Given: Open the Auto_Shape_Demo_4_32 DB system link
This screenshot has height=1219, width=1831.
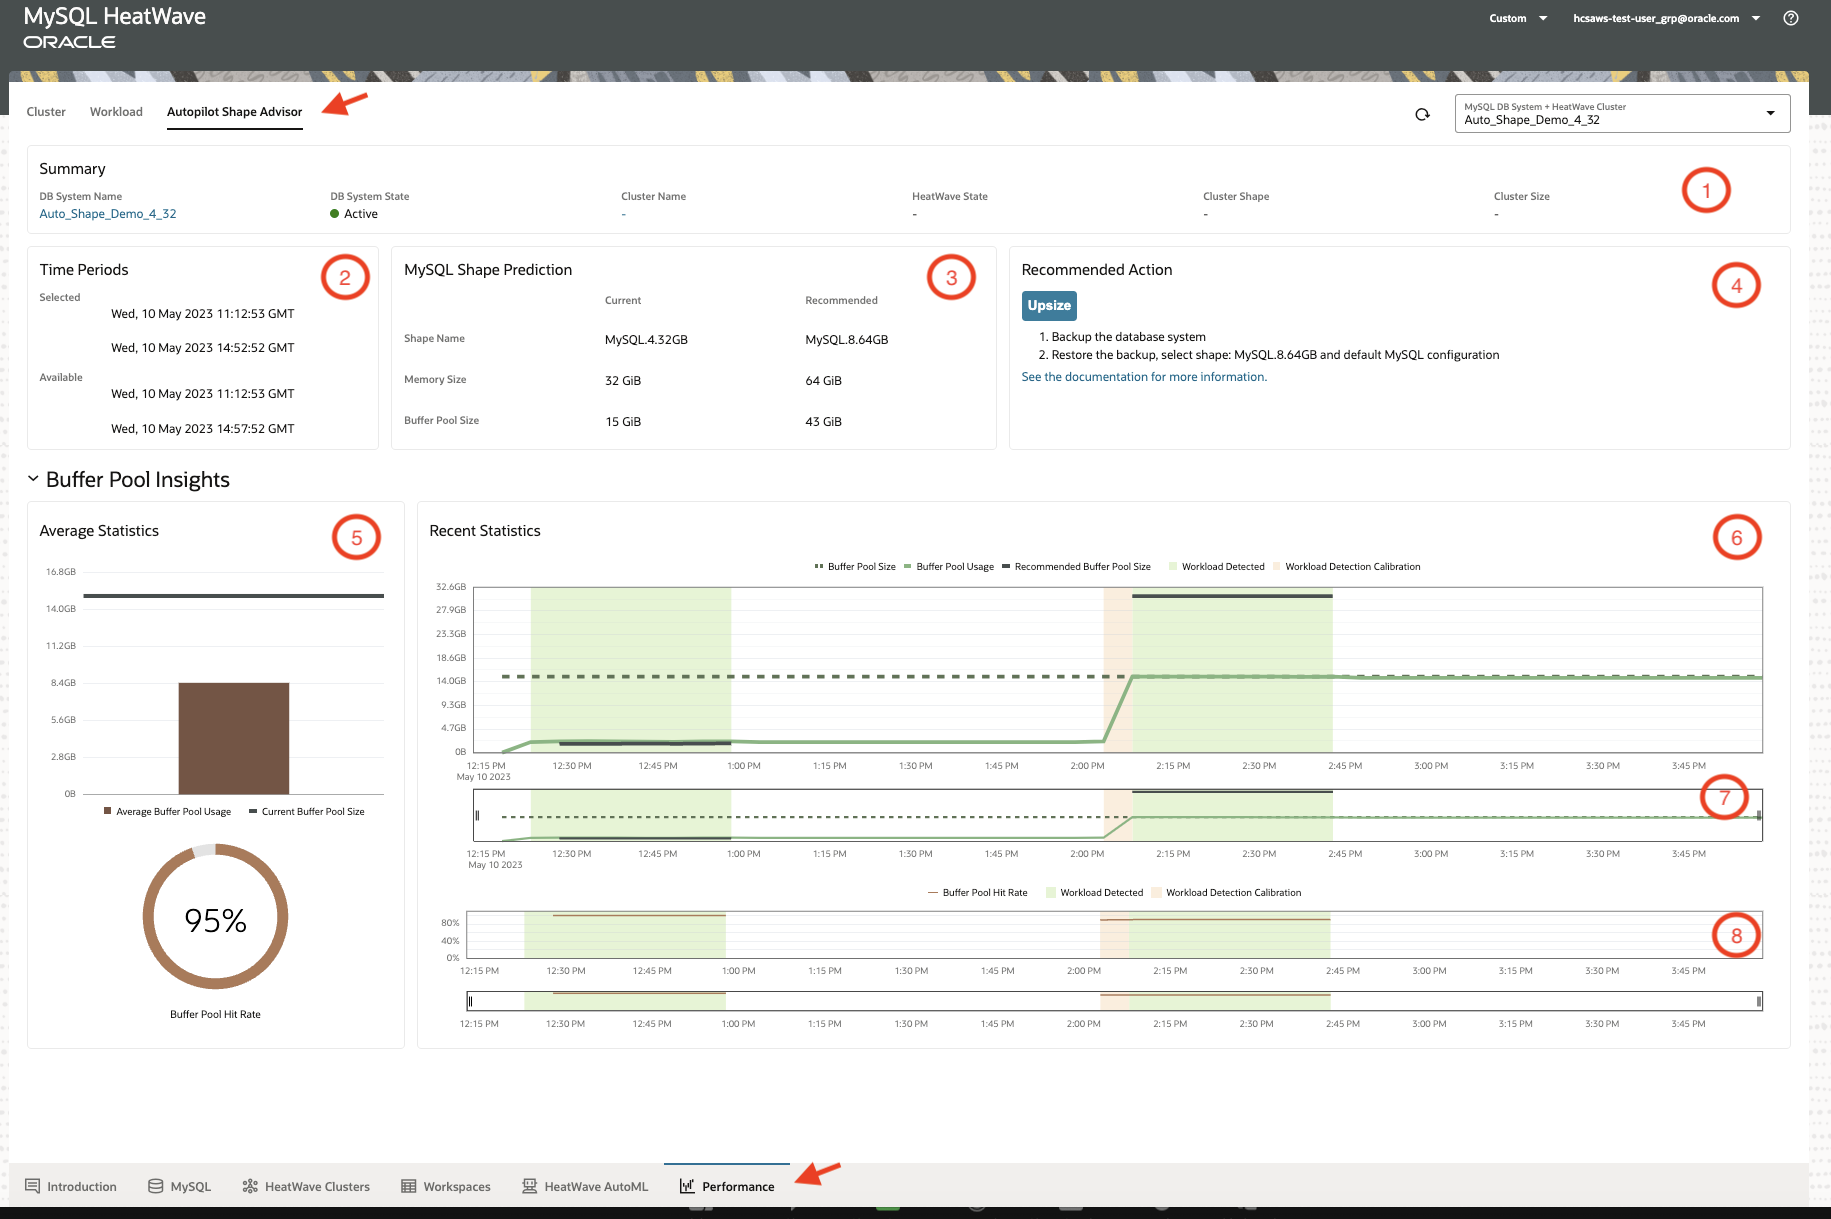Looking at the screenshot, I should click(x=108, y=214).
